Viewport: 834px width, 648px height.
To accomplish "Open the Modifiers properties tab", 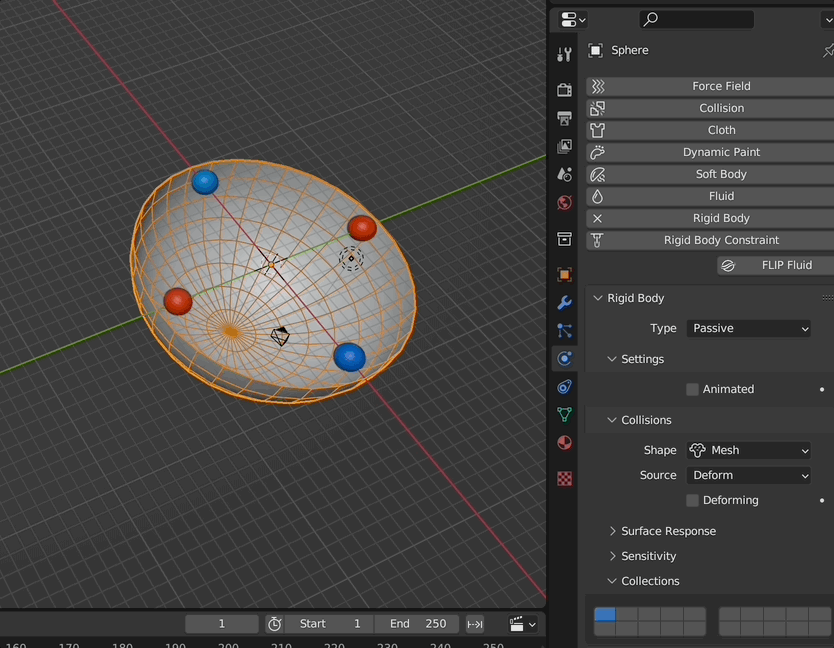I will click(564, 303).
